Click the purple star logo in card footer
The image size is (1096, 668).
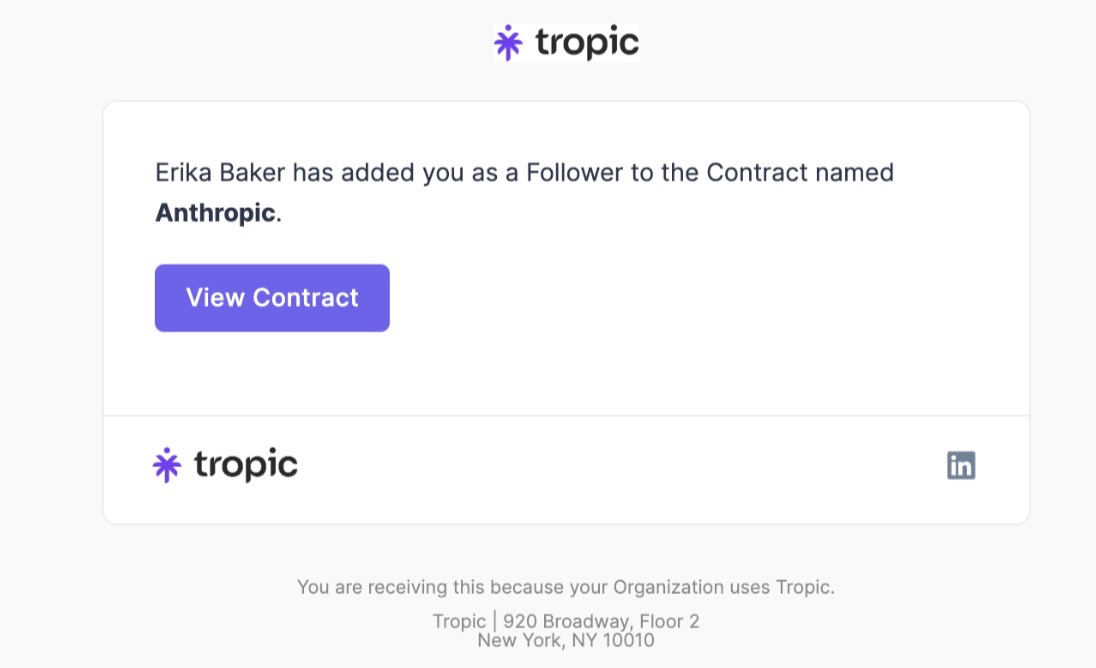coord(166,465)
